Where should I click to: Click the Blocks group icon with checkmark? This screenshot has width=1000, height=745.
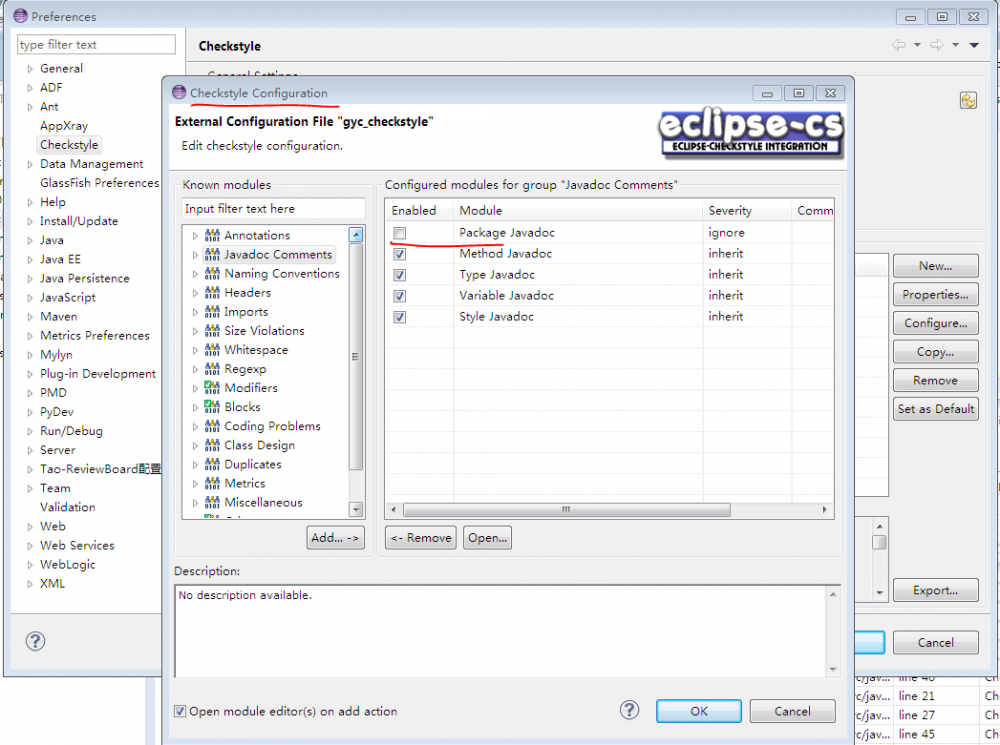pyautogui.click(x=212, y=406)
